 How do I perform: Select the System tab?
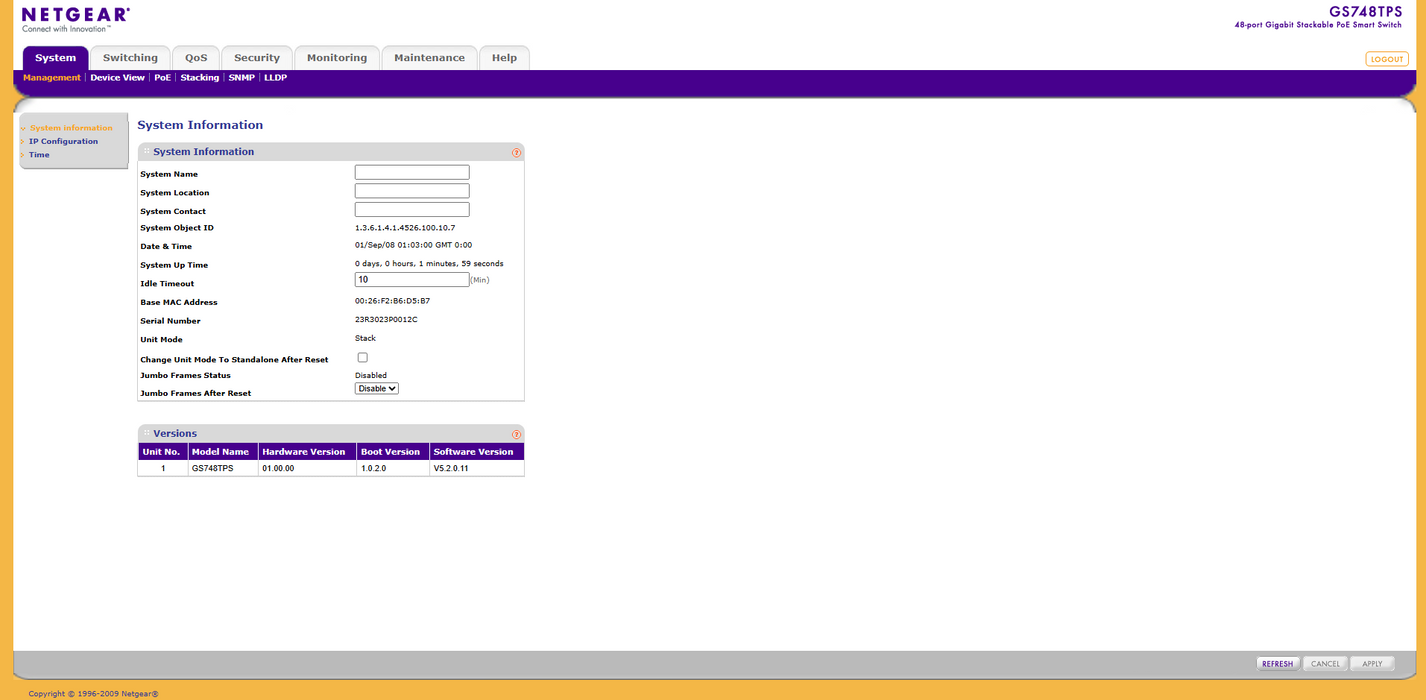tap(55, 58)
